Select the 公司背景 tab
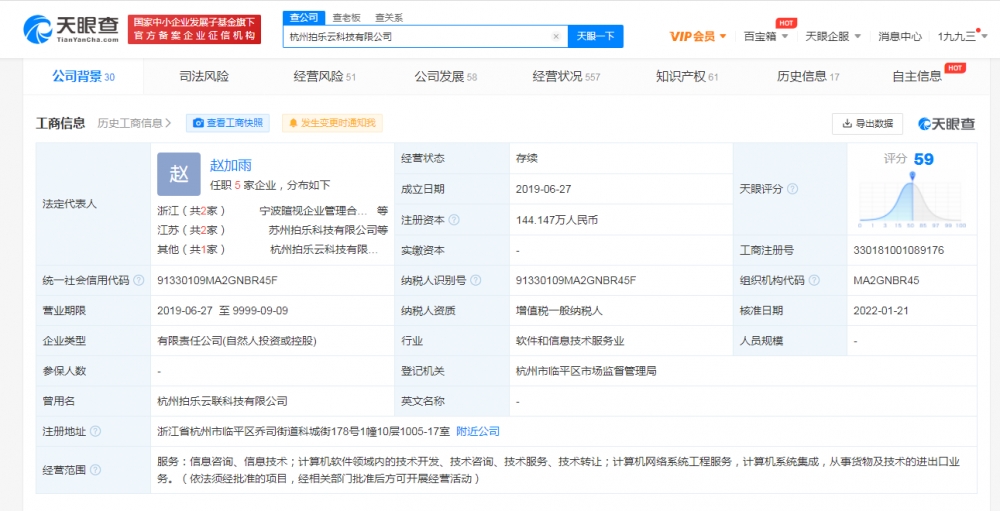This screenshot has height=511, width=1000. point(83,77)
